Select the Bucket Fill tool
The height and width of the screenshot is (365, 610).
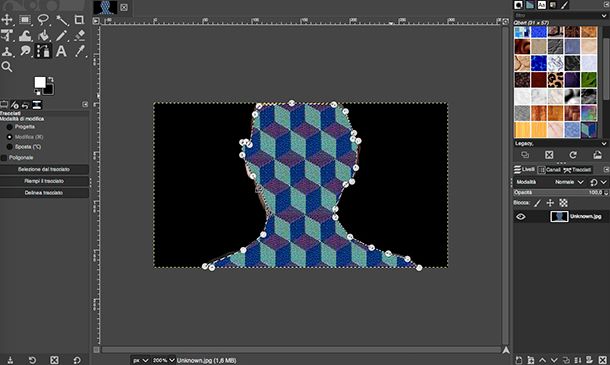[43, 35]
